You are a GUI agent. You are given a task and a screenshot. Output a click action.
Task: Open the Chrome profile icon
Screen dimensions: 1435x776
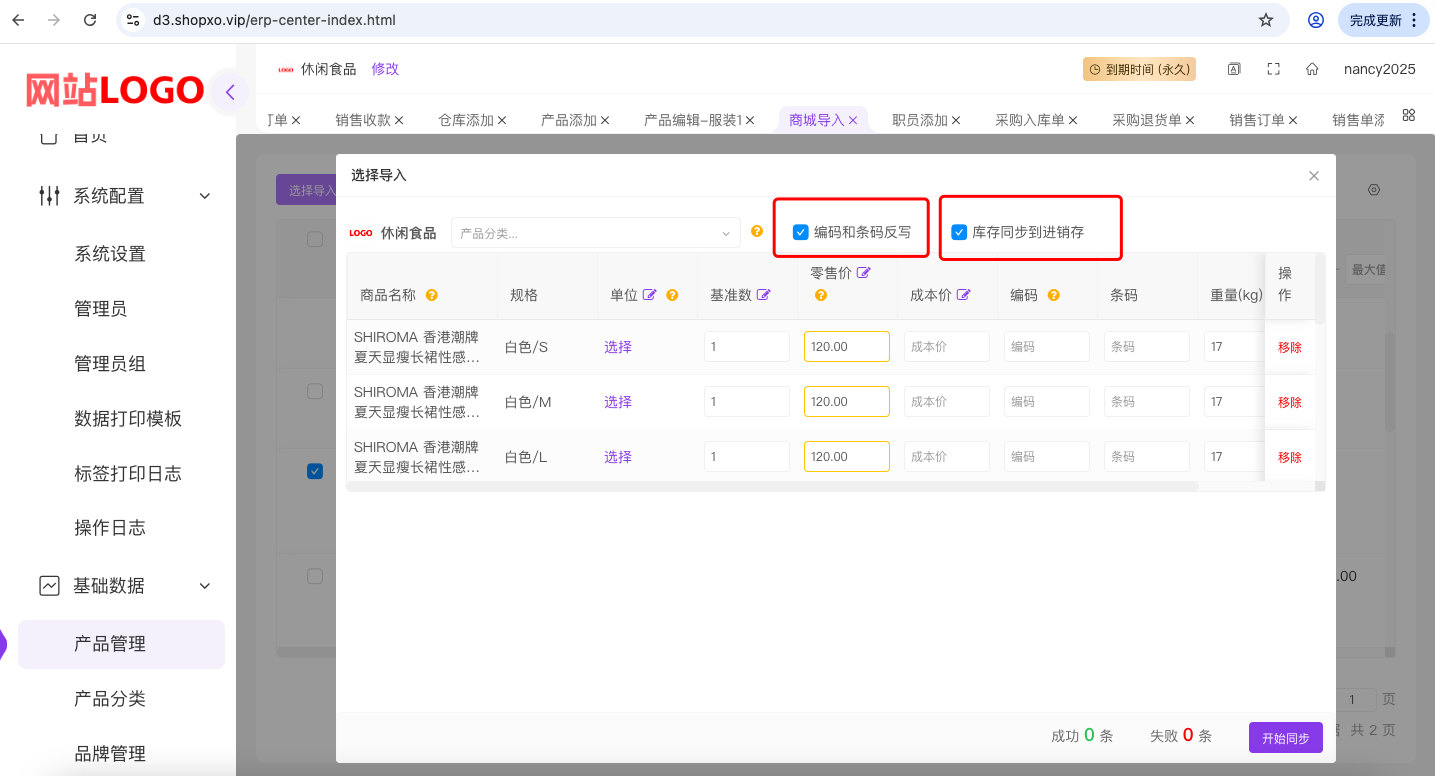click(1316, 20)
